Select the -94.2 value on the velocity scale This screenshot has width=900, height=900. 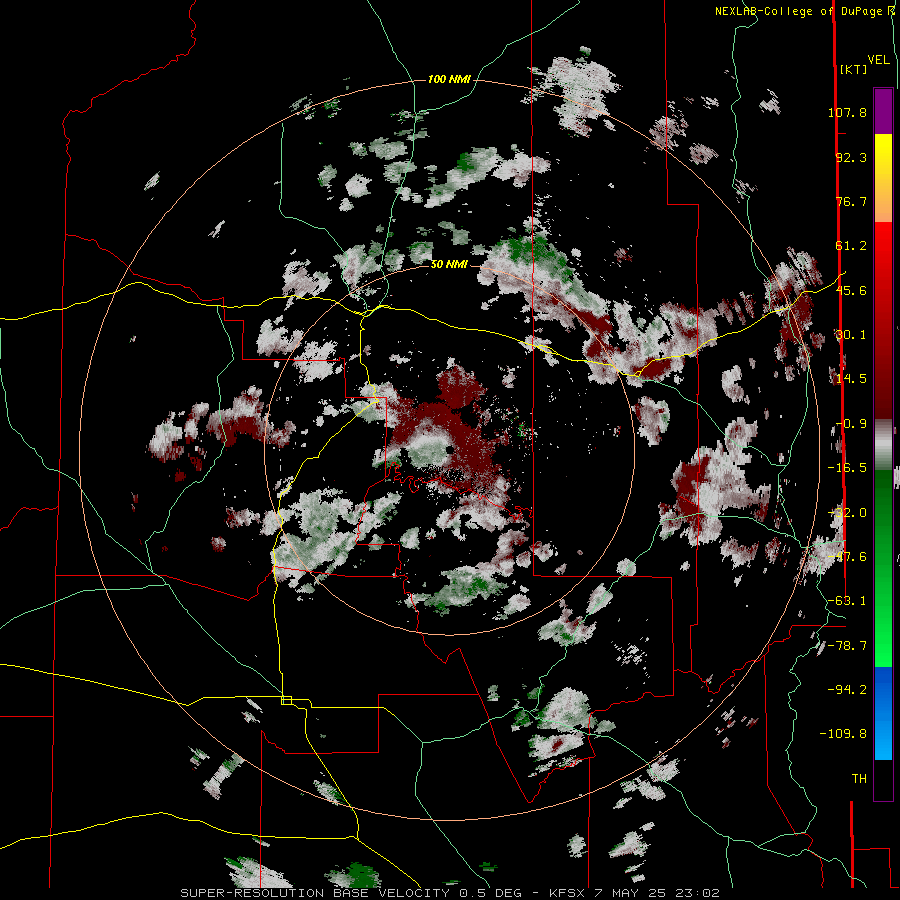click(847, 689)
